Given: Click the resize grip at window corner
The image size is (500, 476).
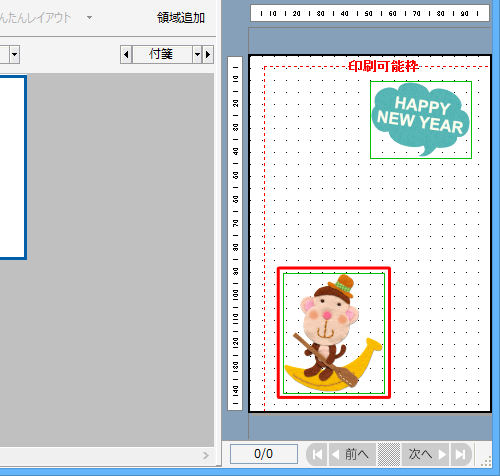Looking at the screenshot, I should click(486, 461).
